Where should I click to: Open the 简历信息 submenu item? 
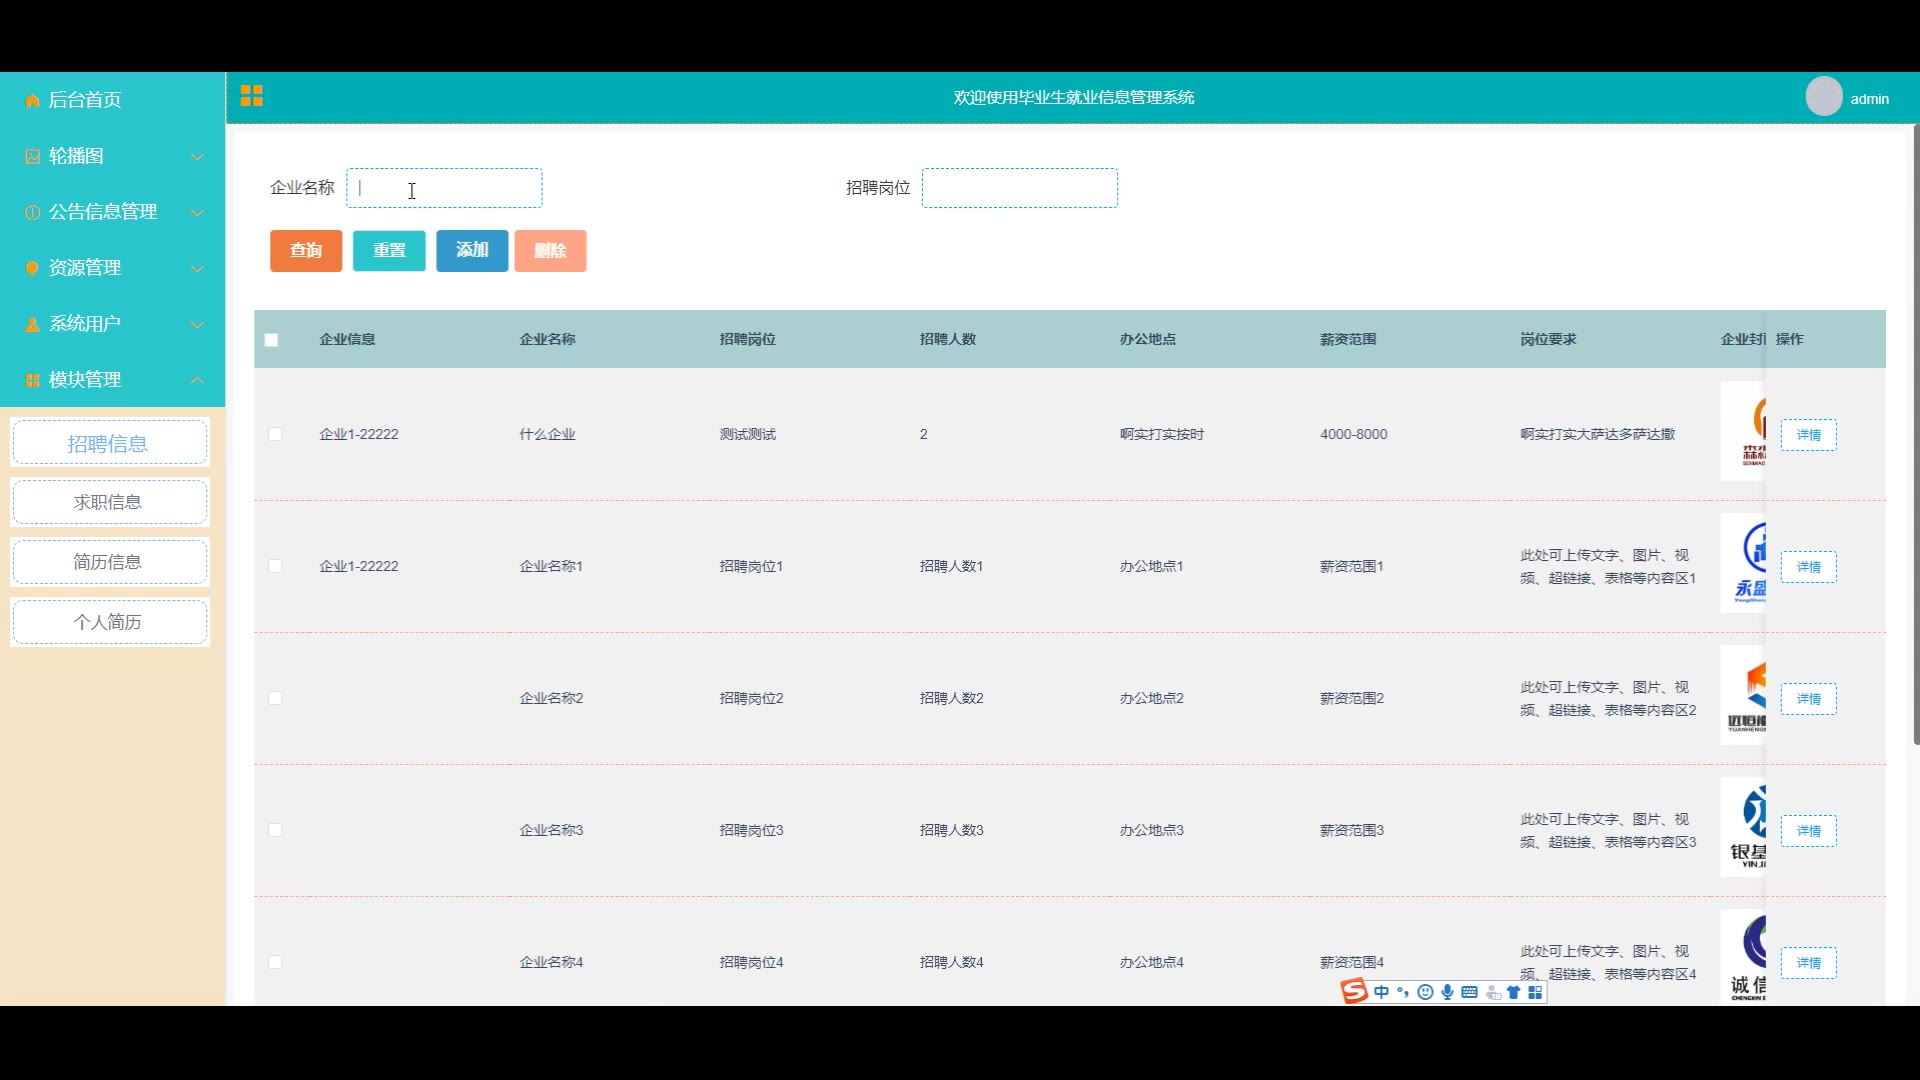click(109, 562)
